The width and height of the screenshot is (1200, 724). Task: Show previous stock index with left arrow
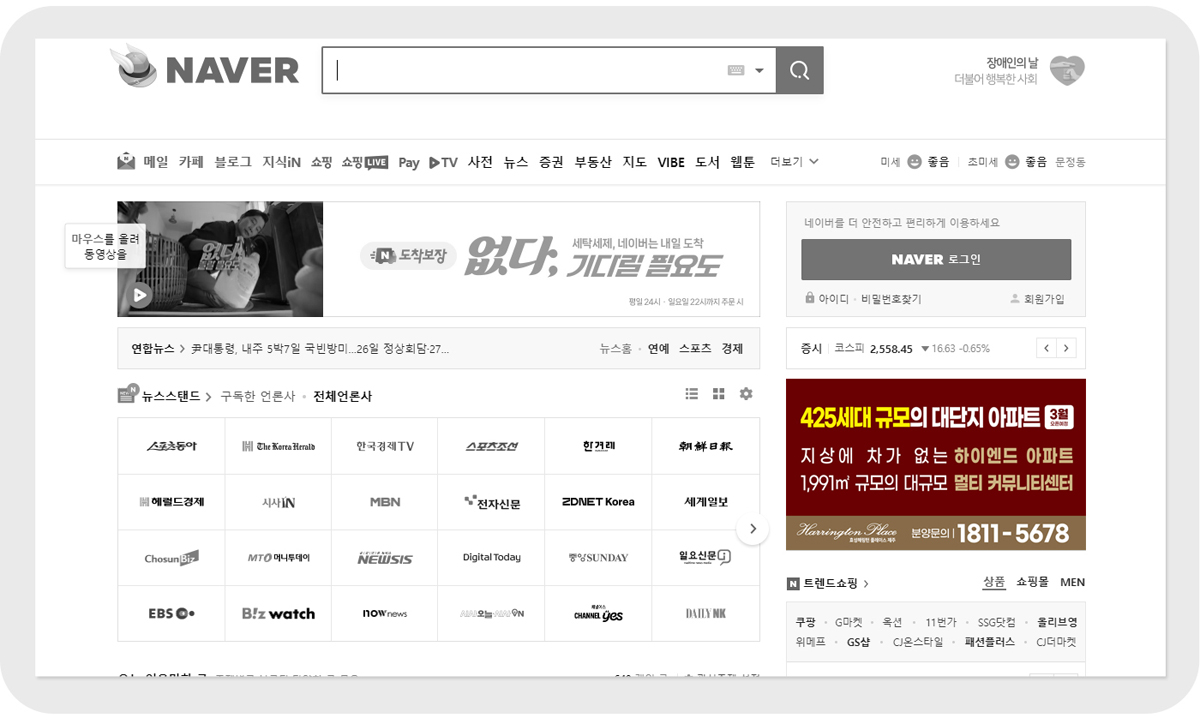1046,348
